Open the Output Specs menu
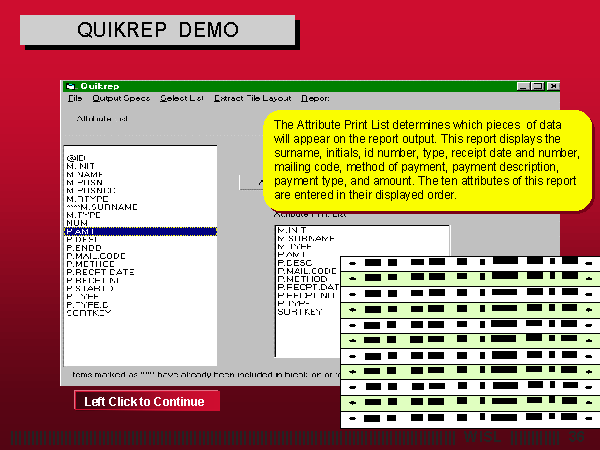Image resolution: width=600 pixels, height=450 pixels. (121, 99)
